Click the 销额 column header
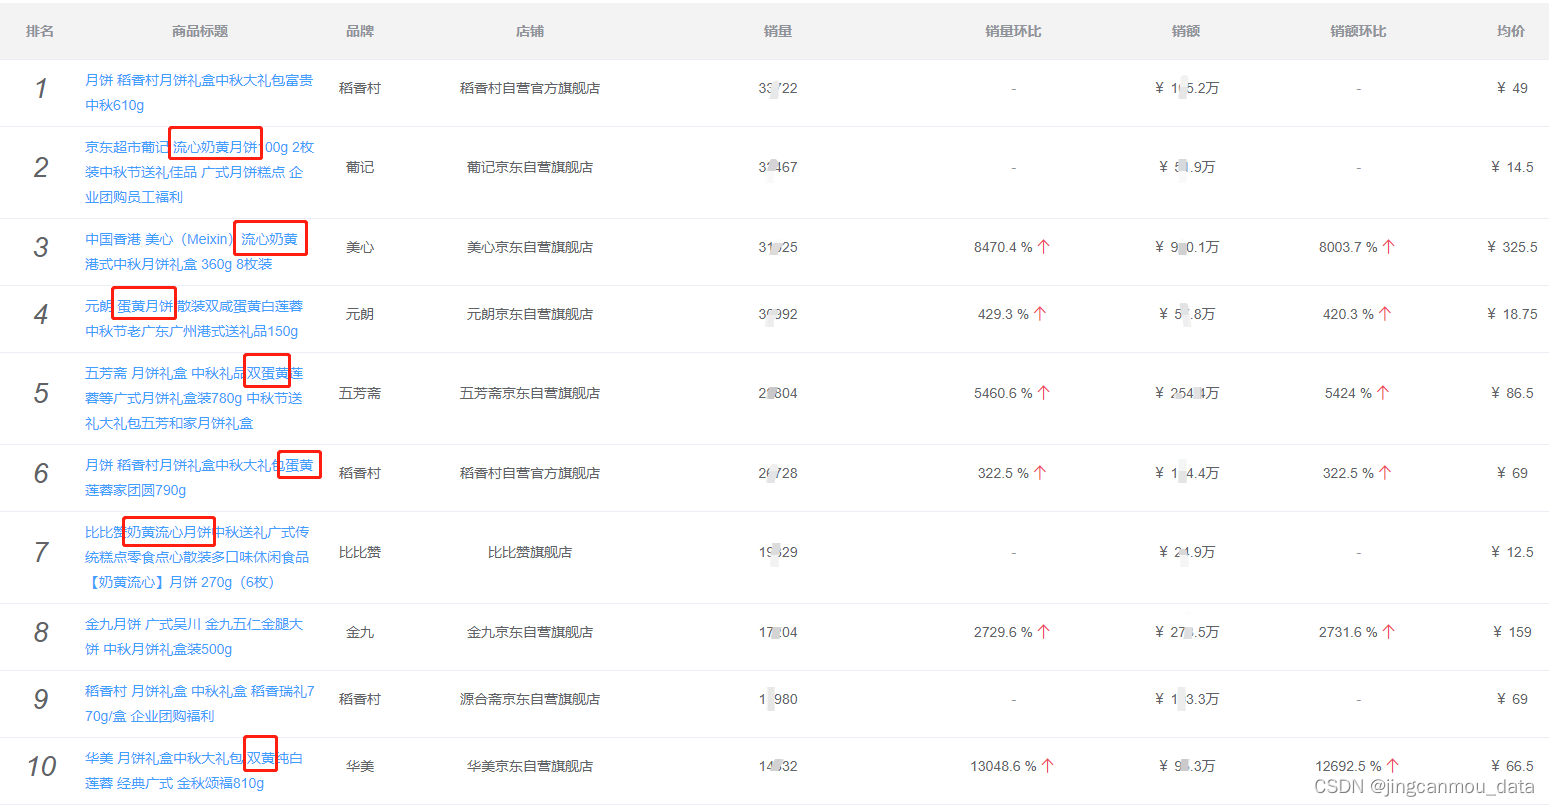The image size is (1549, 806). 1186,31
